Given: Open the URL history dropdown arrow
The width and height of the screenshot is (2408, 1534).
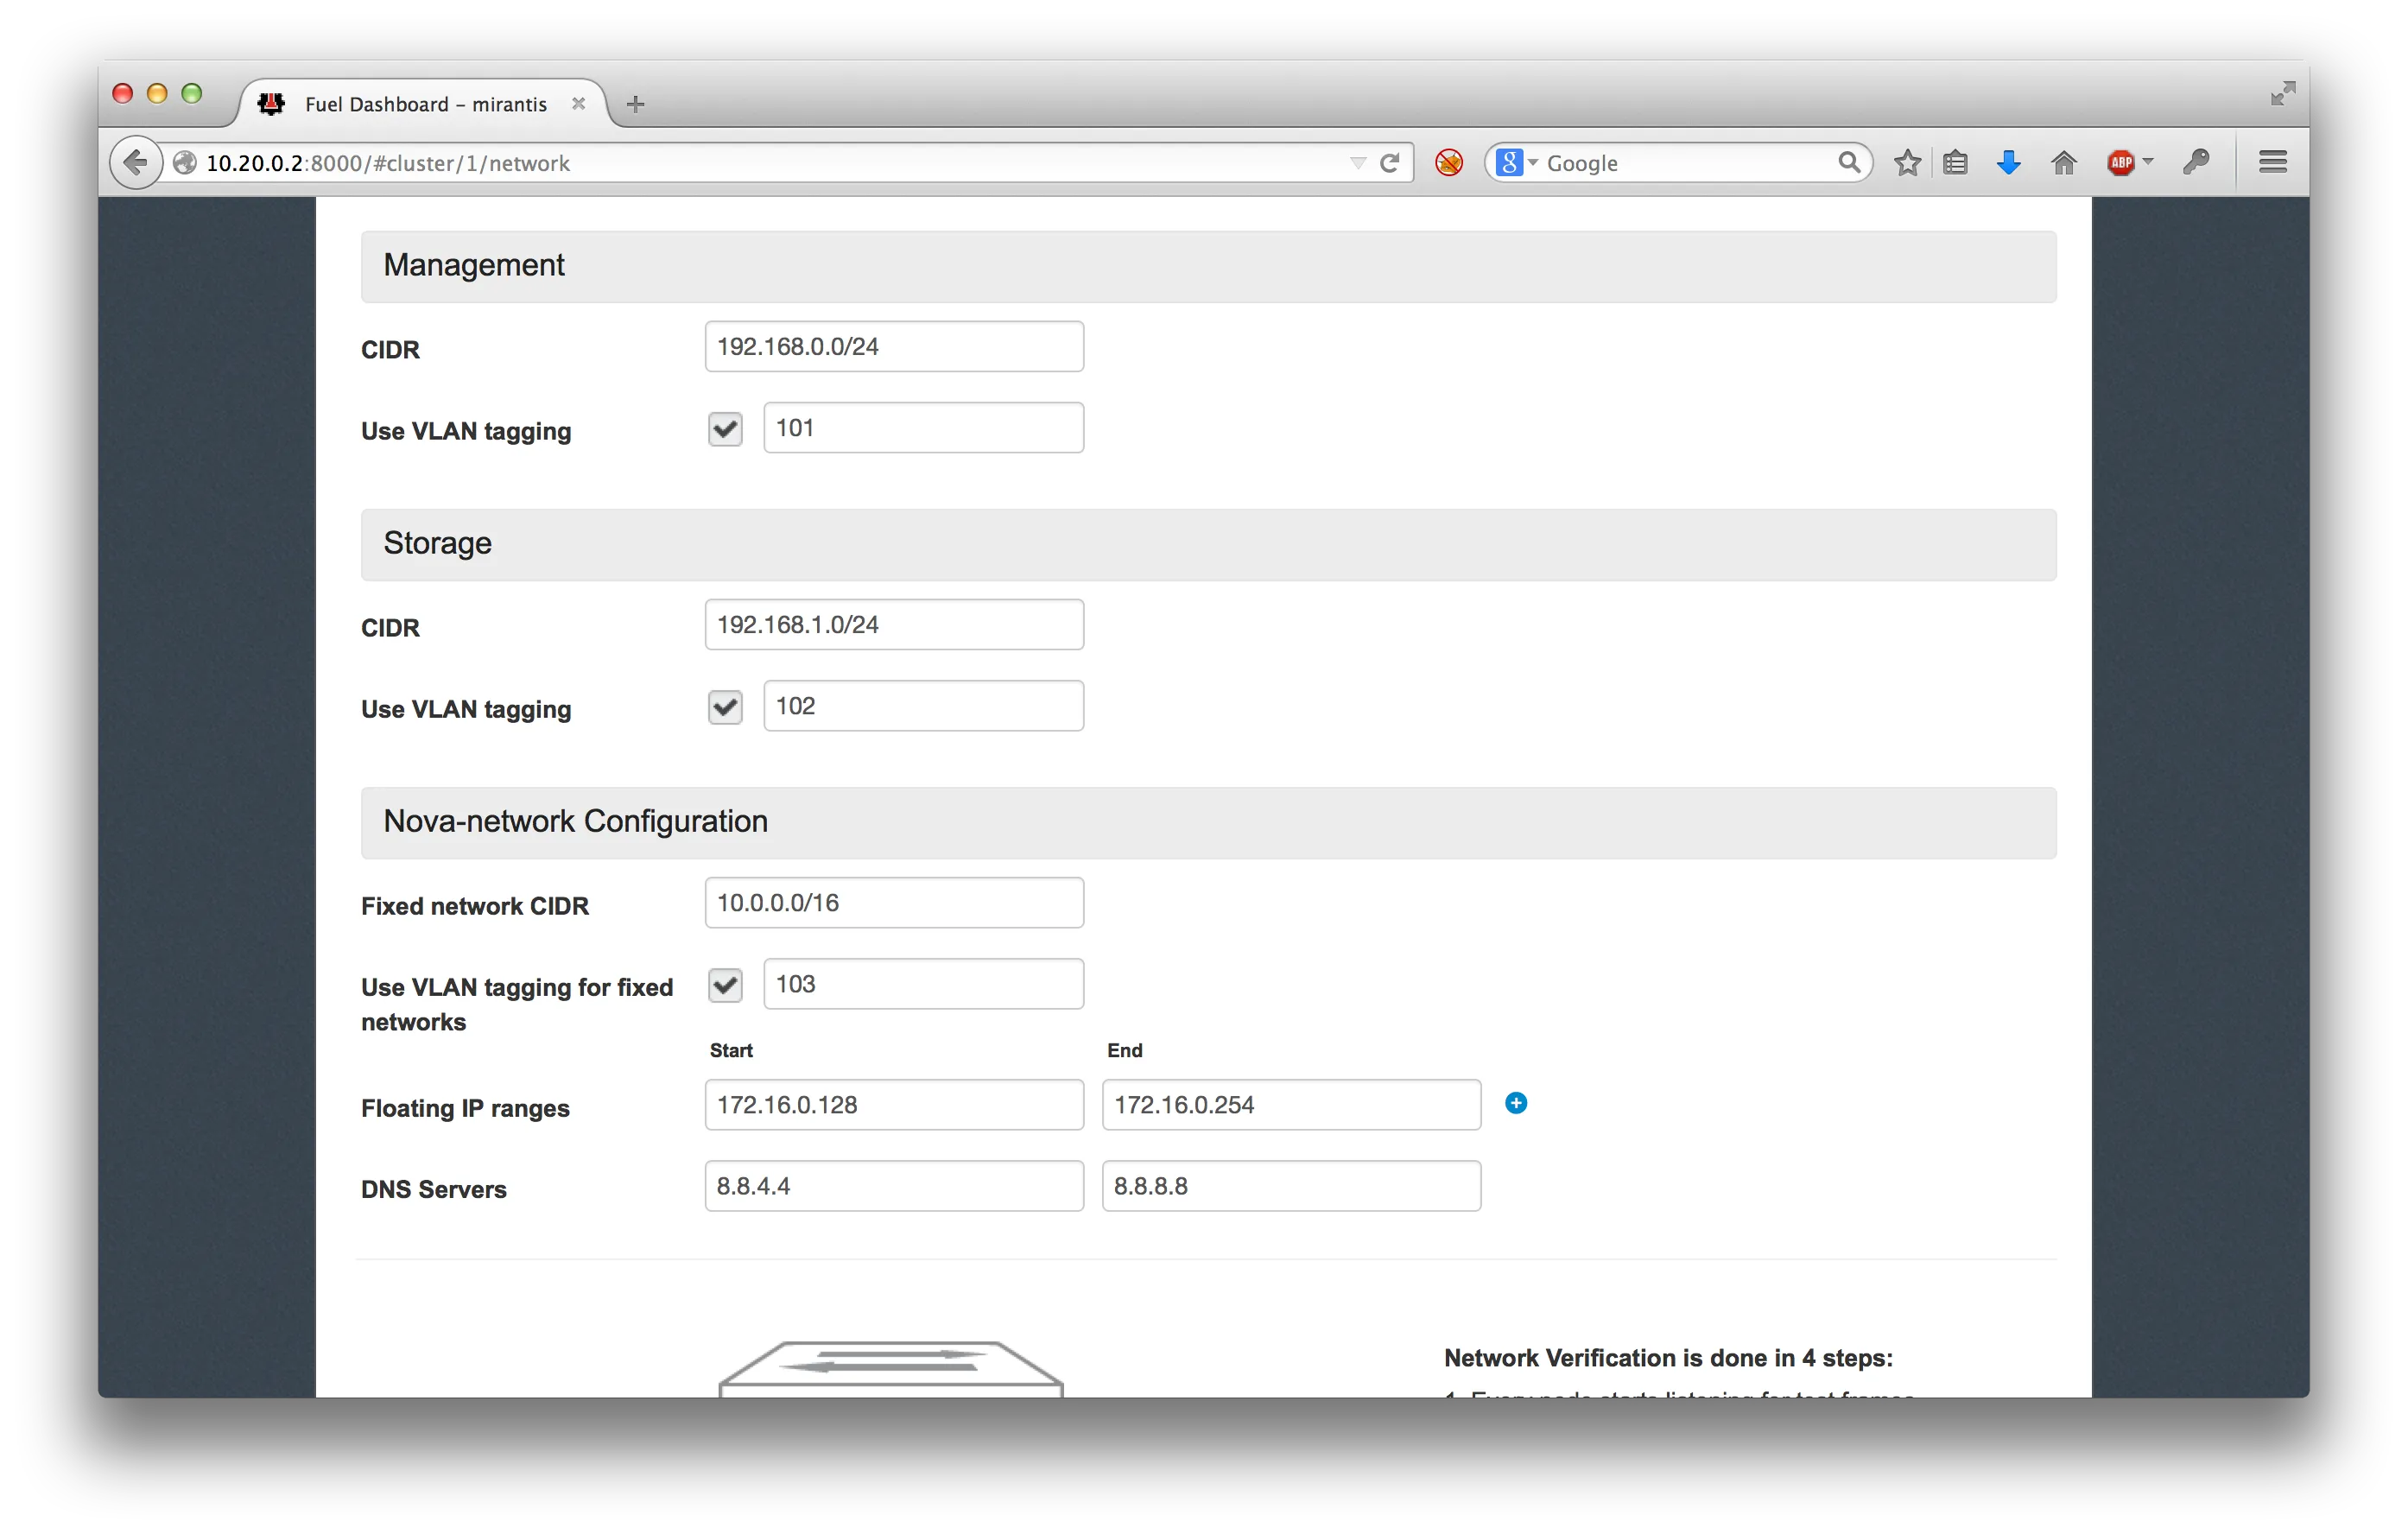Looking at the screenshot, I should coord(1357,163).
